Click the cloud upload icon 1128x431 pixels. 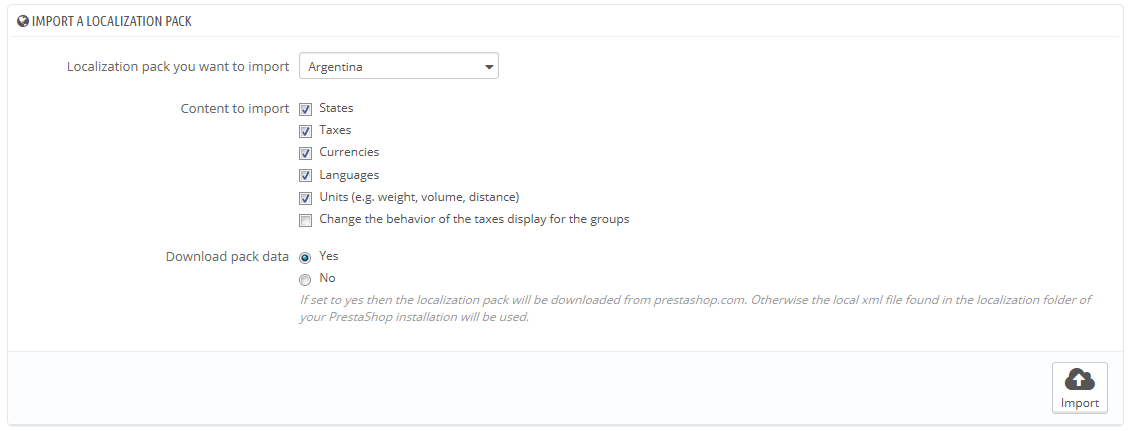click(x=1079, y=379)
